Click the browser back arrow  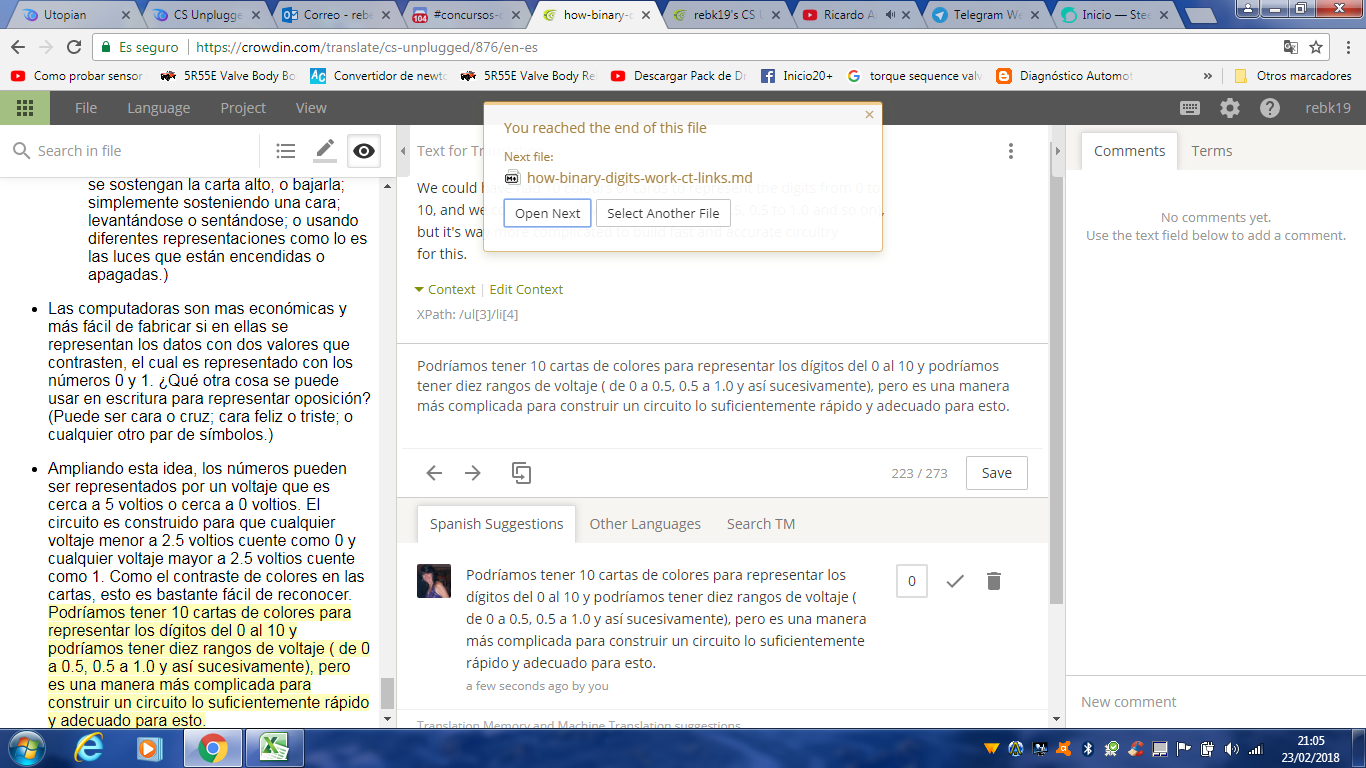pyautogui.click(x=18, y=47)
